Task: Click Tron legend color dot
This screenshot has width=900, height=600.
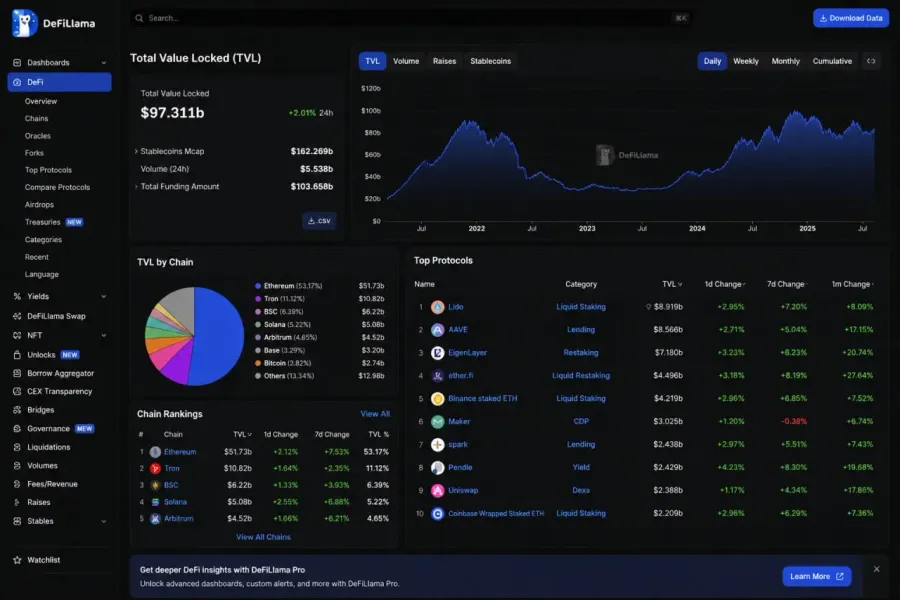Action: [258, 299]
